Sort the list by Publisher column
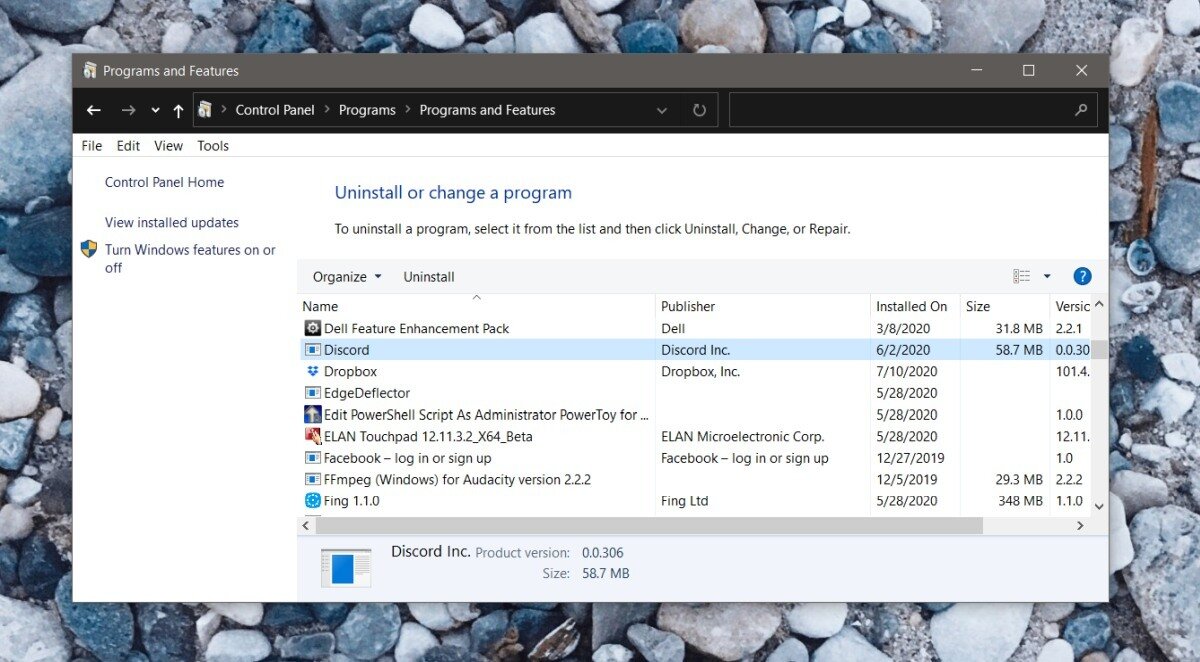The width and height of the screenshot is (1200, 662). [x=688, y=306]
